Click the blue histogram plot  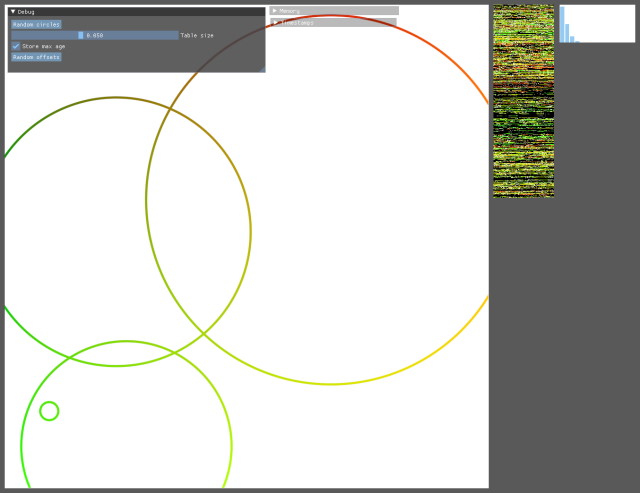pyautogui.click(x=597, y=24)
